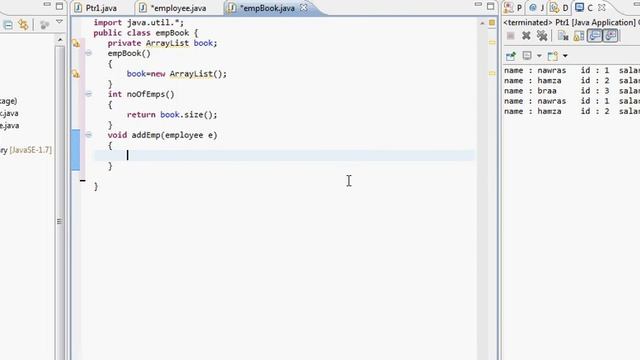Click Collapse All in Package Explorer

(8, 25)
